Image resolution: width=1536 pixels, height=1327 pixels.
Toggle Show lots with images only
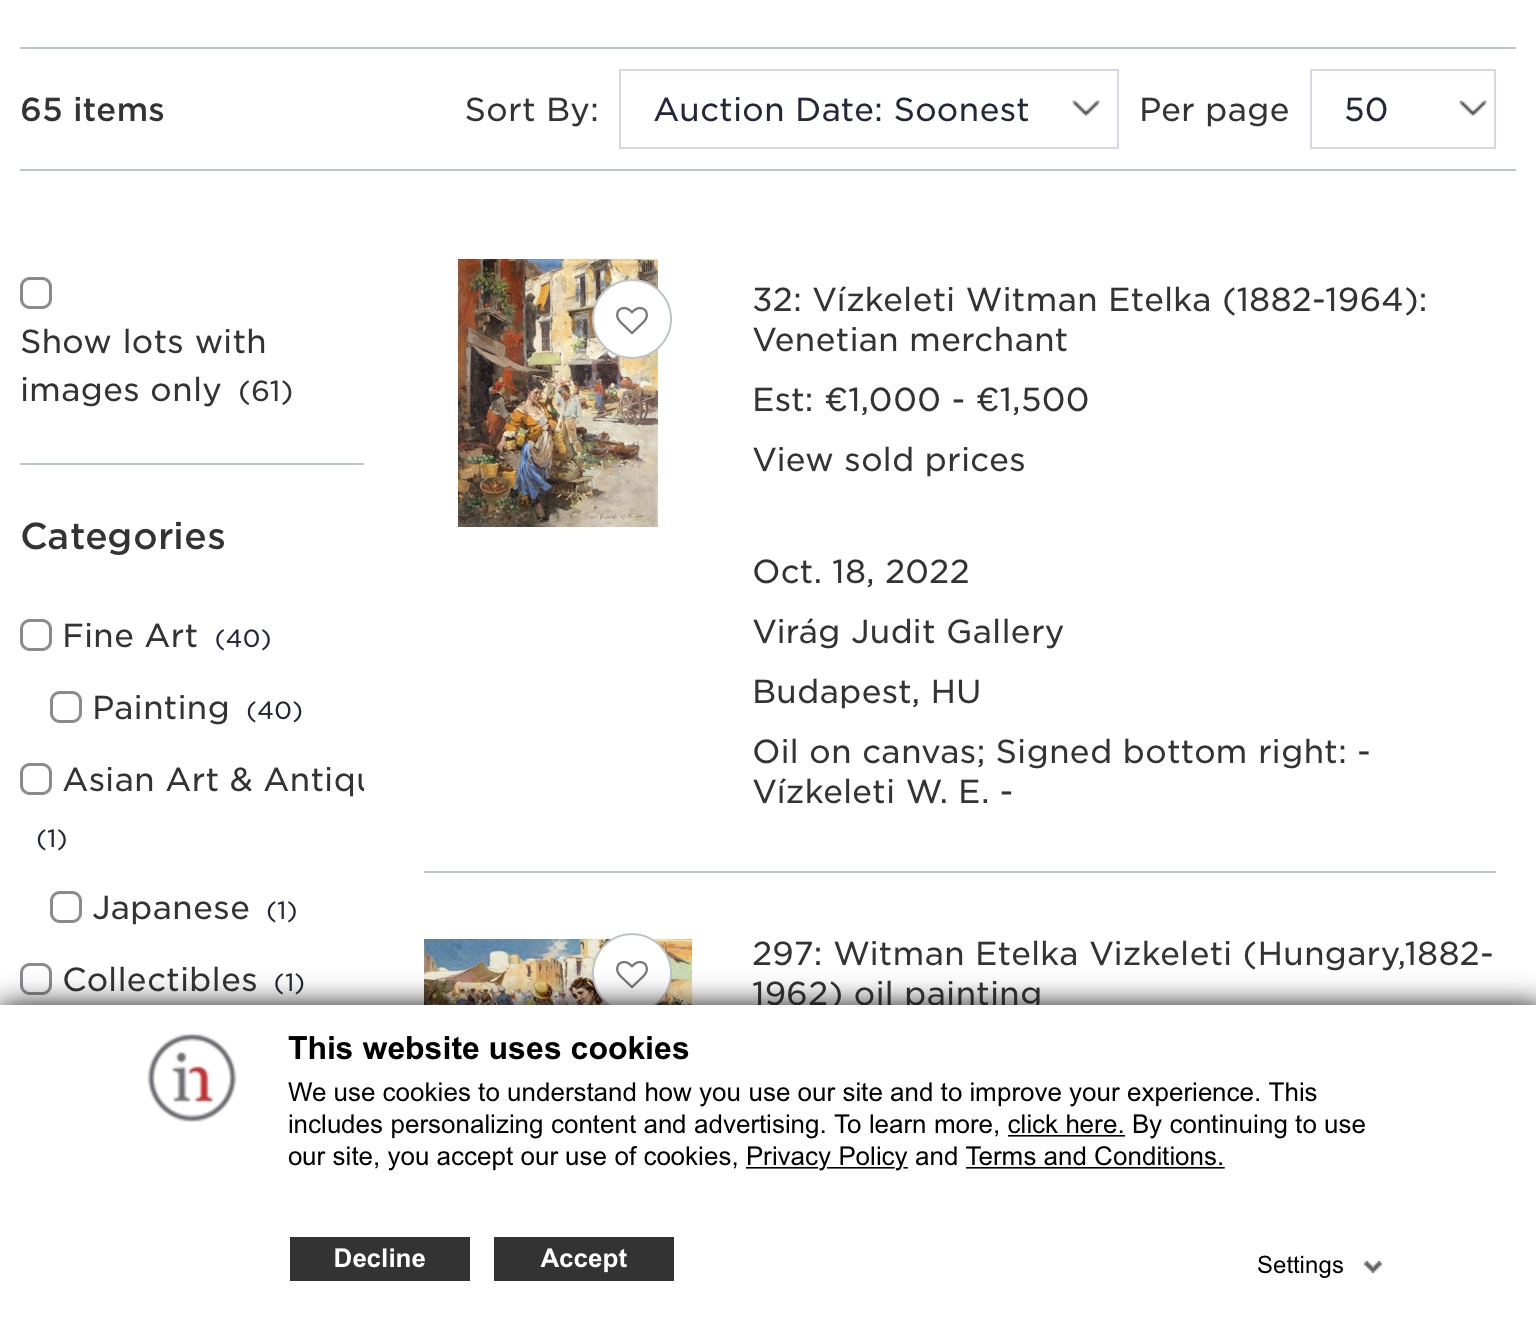37,293
